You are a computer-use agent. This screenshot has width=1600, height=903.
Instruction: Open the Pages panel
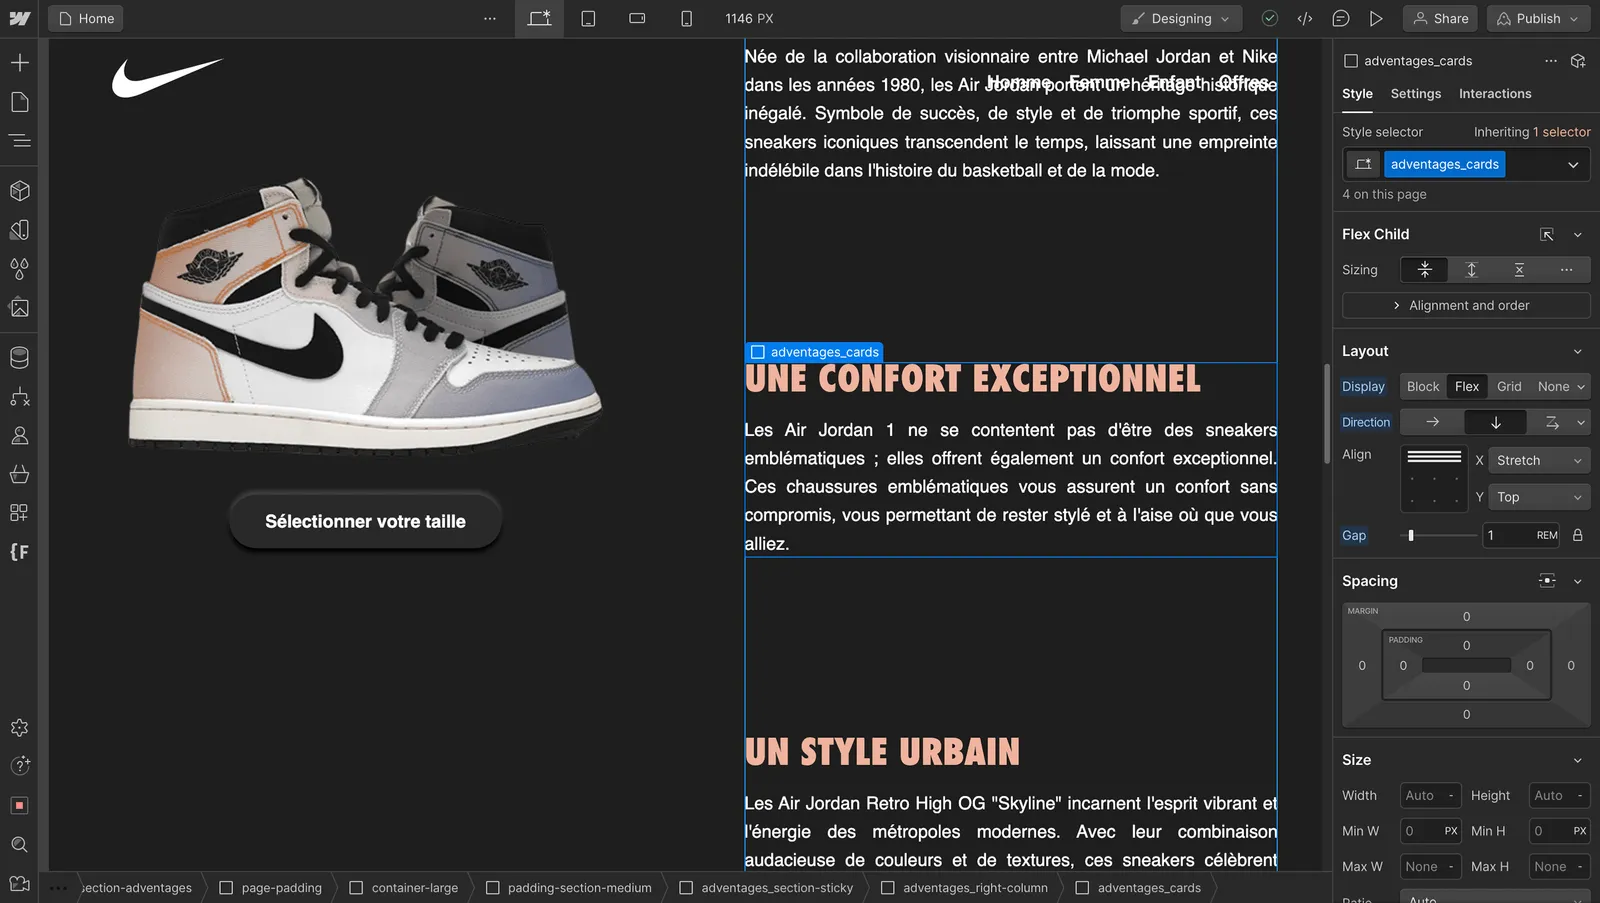point(19,102)
